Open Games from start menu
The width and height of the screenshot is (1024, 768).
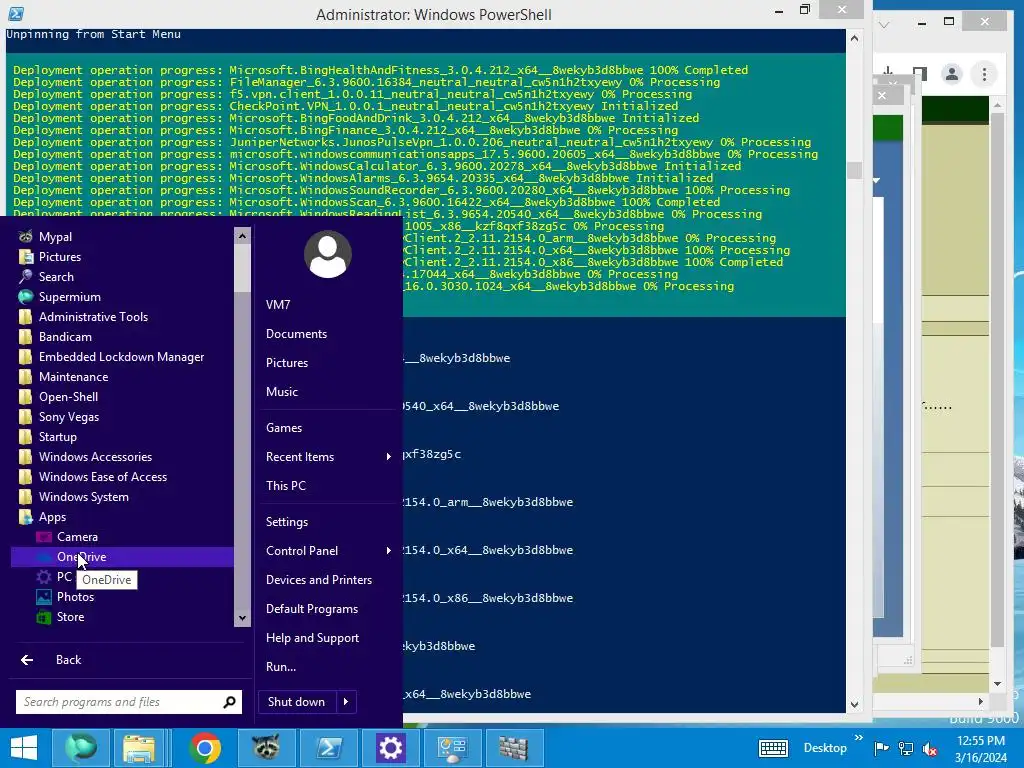(x=283, y=428)
